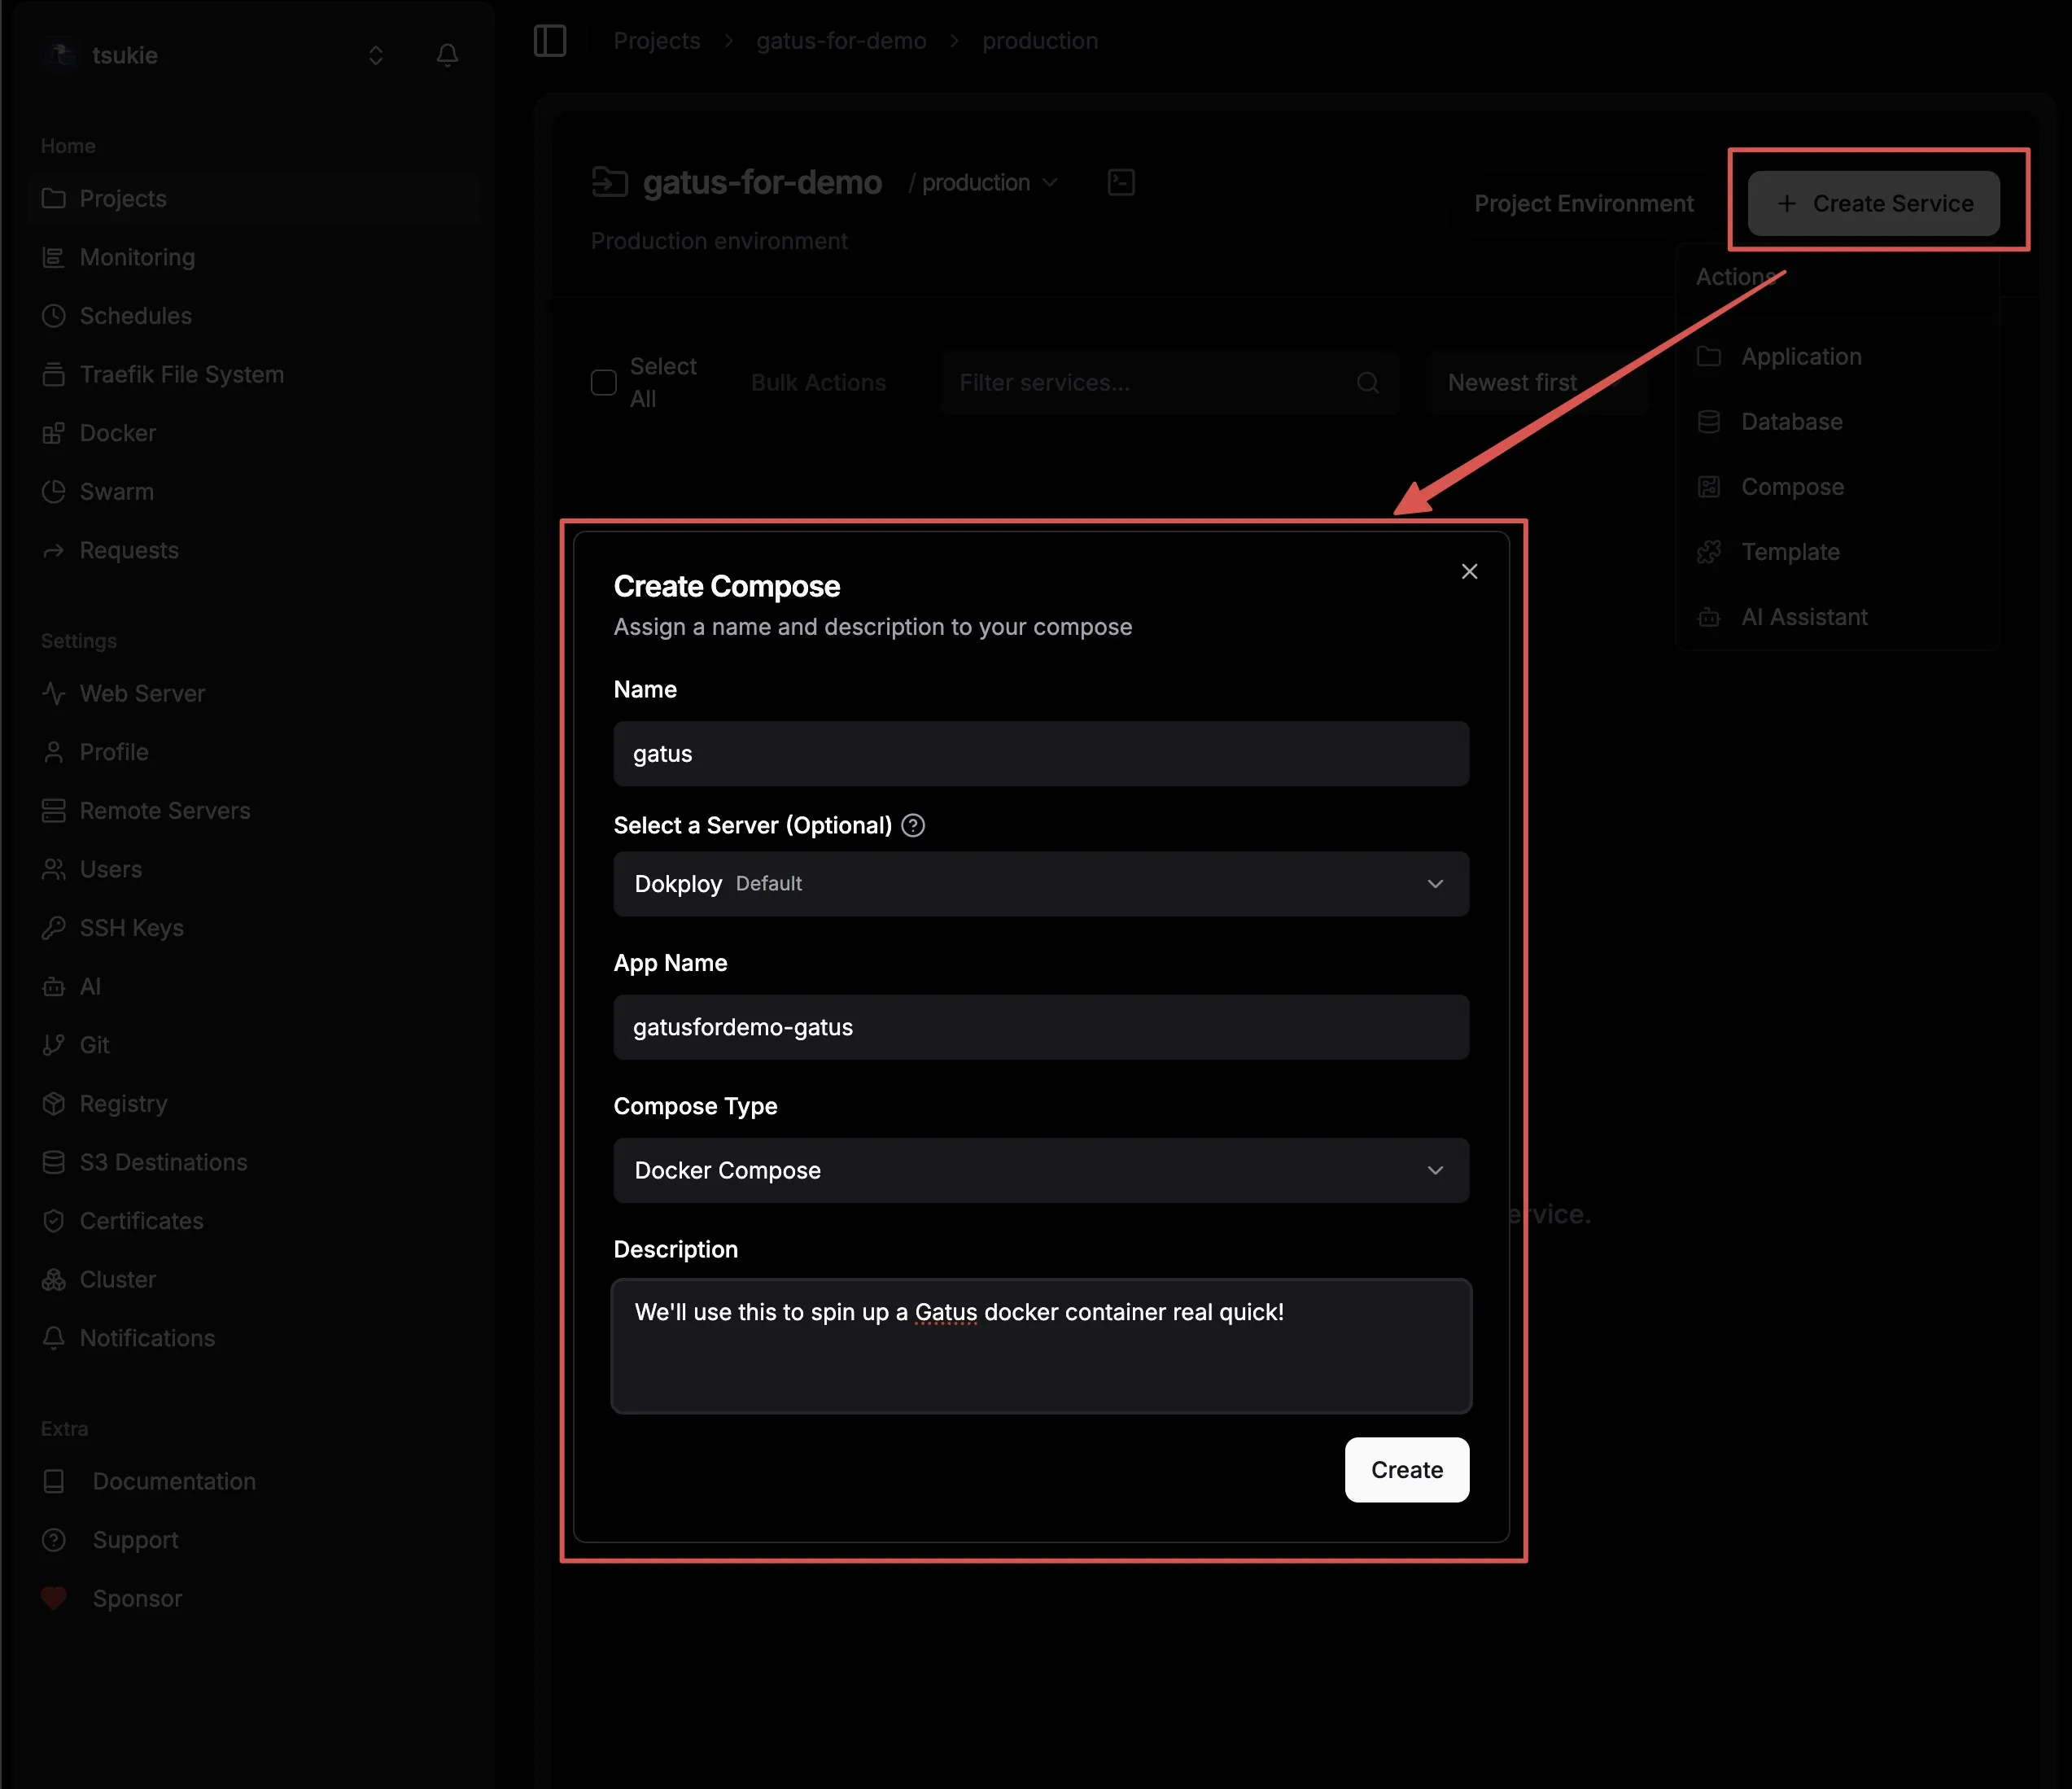Image resolution: width=2072 pixels, height=1789 pixels.
Task: Close the Create Compose dialog
Action: [x=1468, y=571]
